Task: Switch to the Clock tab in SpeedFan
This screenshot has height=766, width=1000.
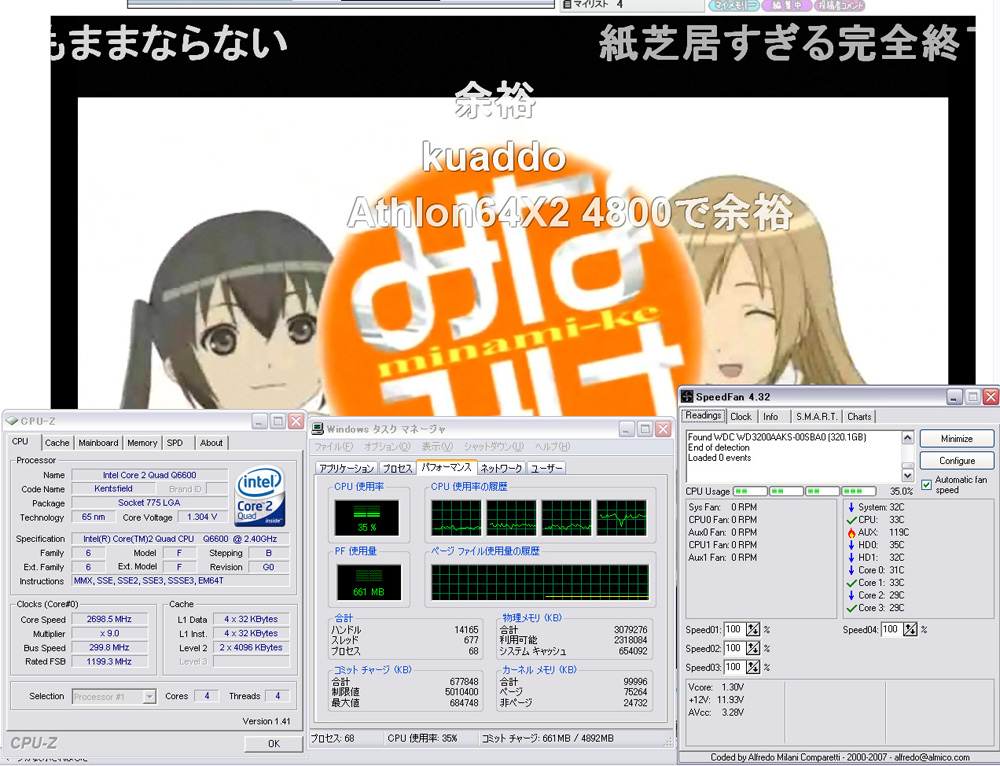Action: pyautogui.click(x=740, y=416)
